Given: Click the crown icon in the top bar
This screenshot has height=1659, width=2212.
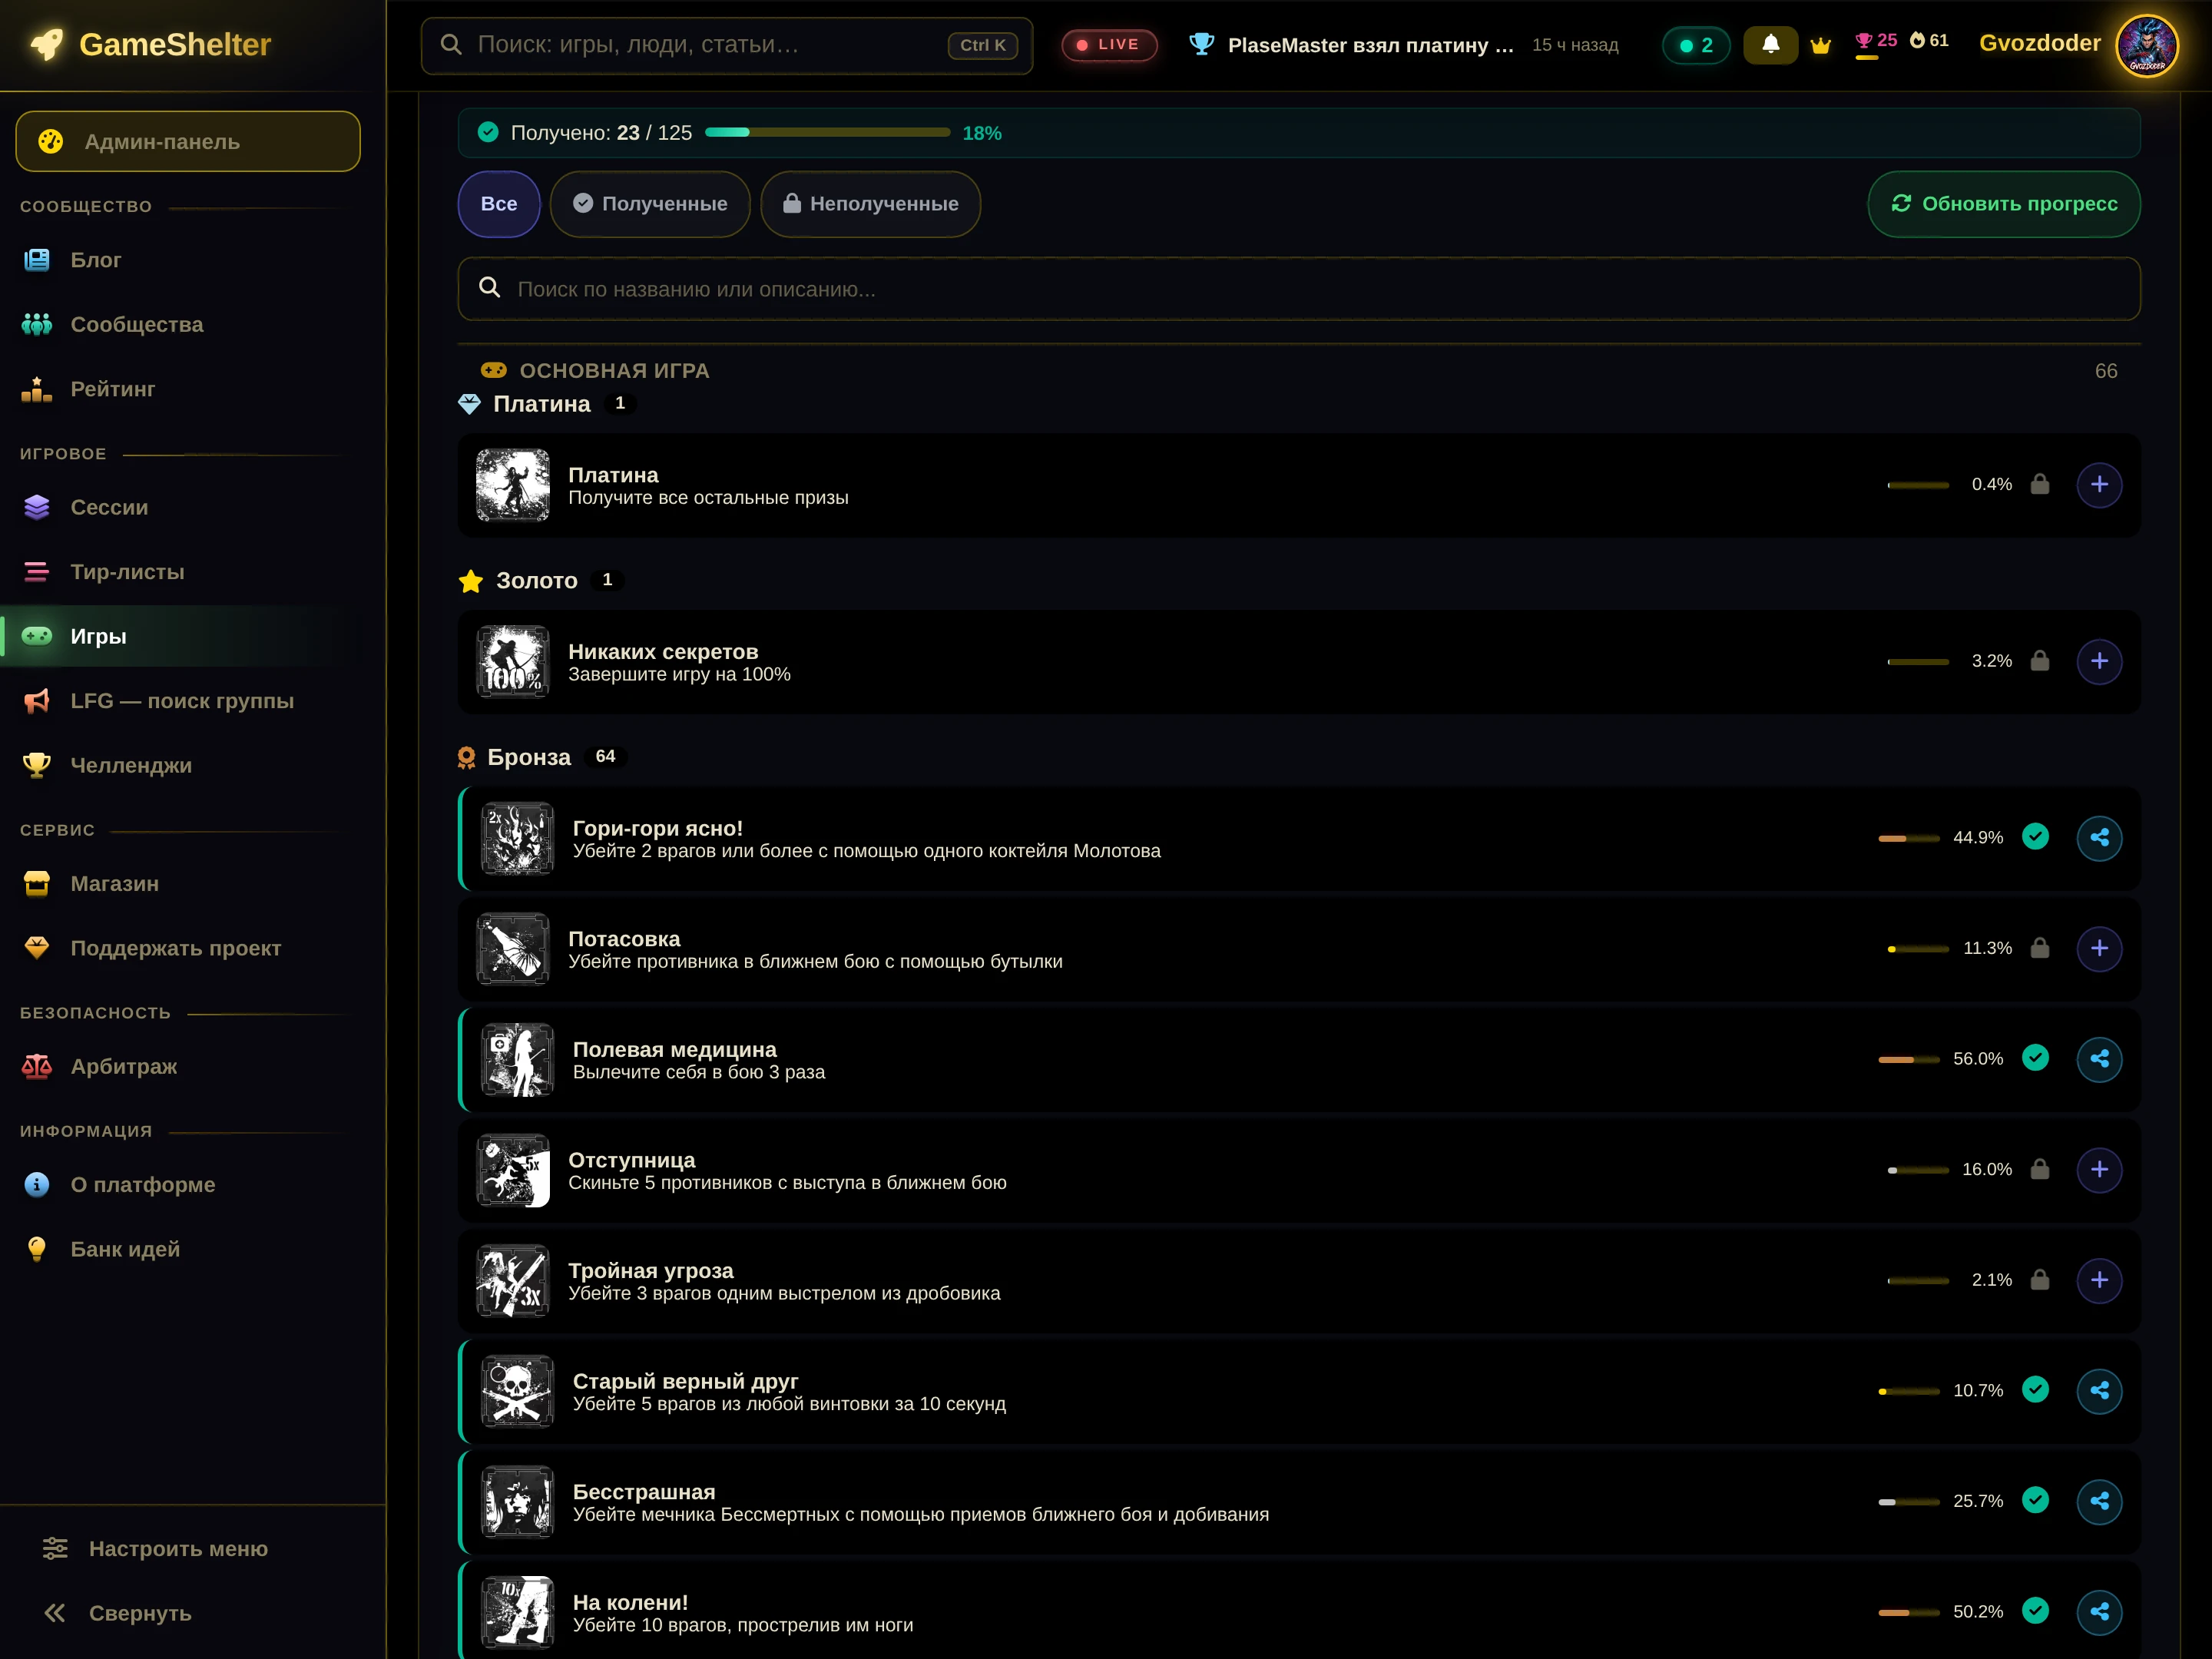Looking at the screenshot, I should coord(1820,45).
